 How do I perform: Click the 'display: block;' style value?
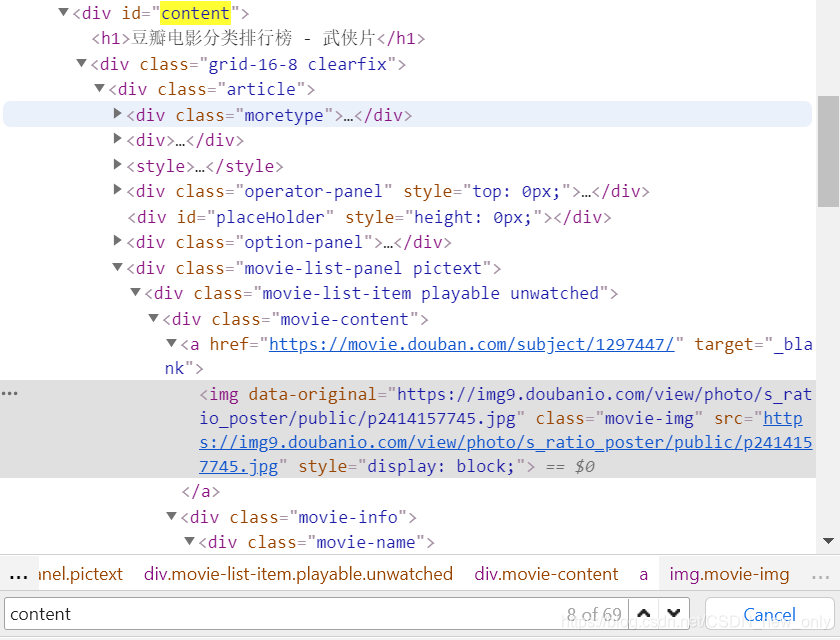coord(441,466)
